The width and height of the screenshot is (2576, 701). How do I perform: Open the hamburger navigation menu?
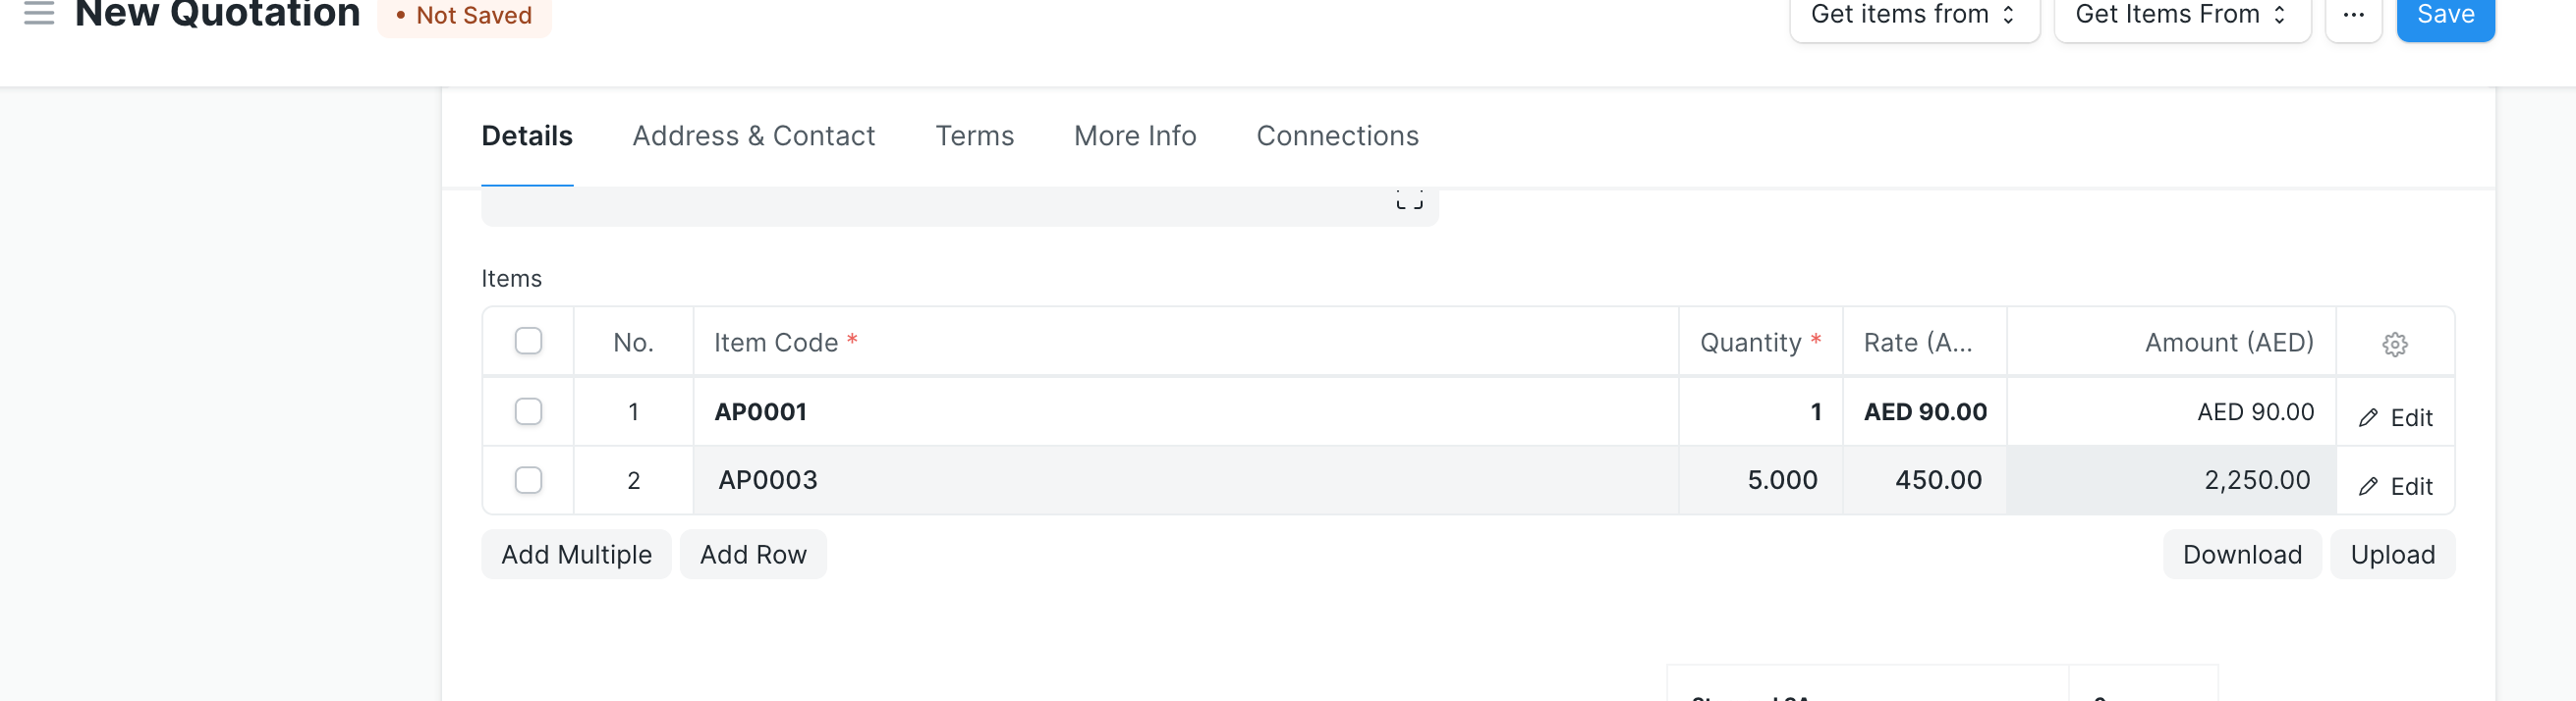(x=37, y=14)
